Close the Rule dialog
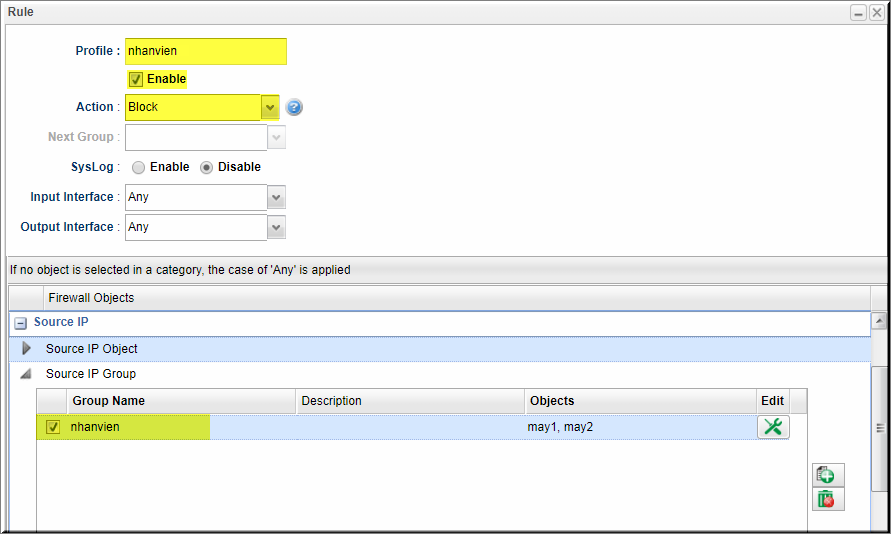 [877, 12]
